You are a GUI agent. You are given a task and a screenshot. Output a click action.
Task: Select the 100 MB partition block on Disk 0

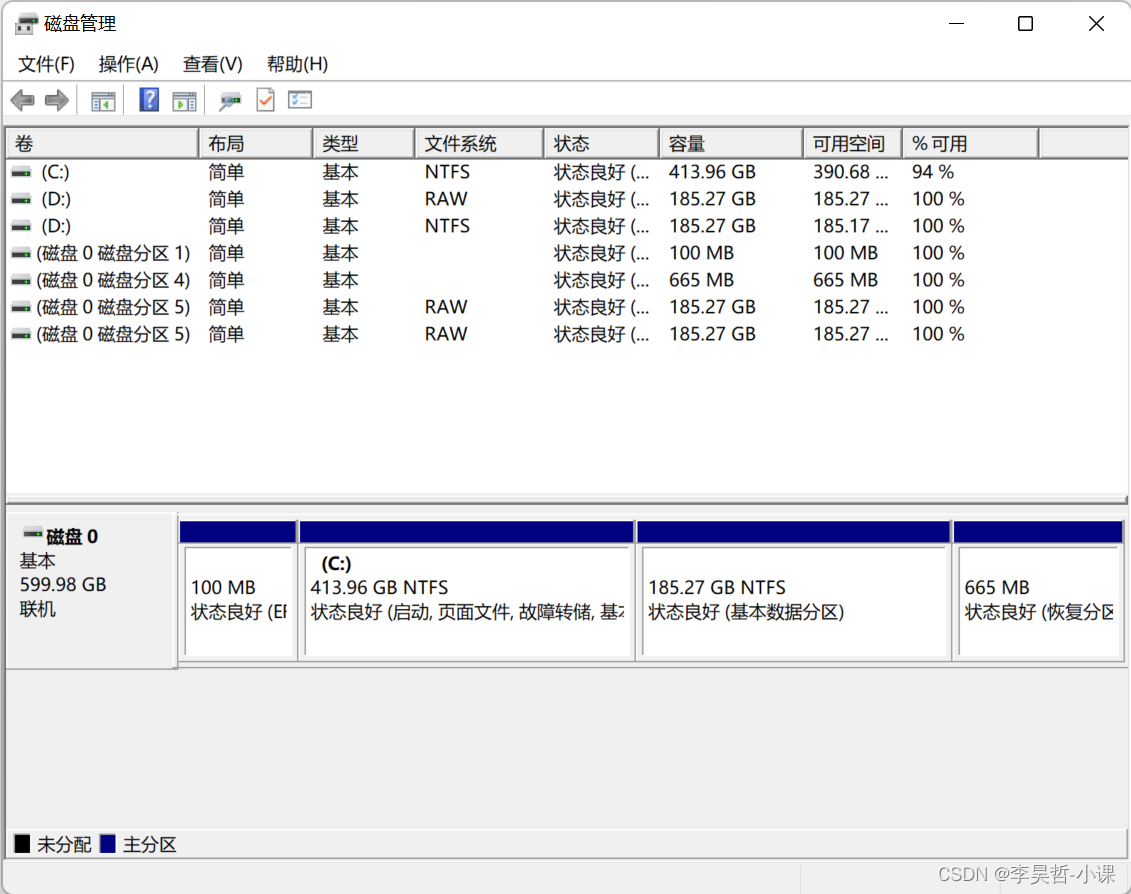(239, 600)
